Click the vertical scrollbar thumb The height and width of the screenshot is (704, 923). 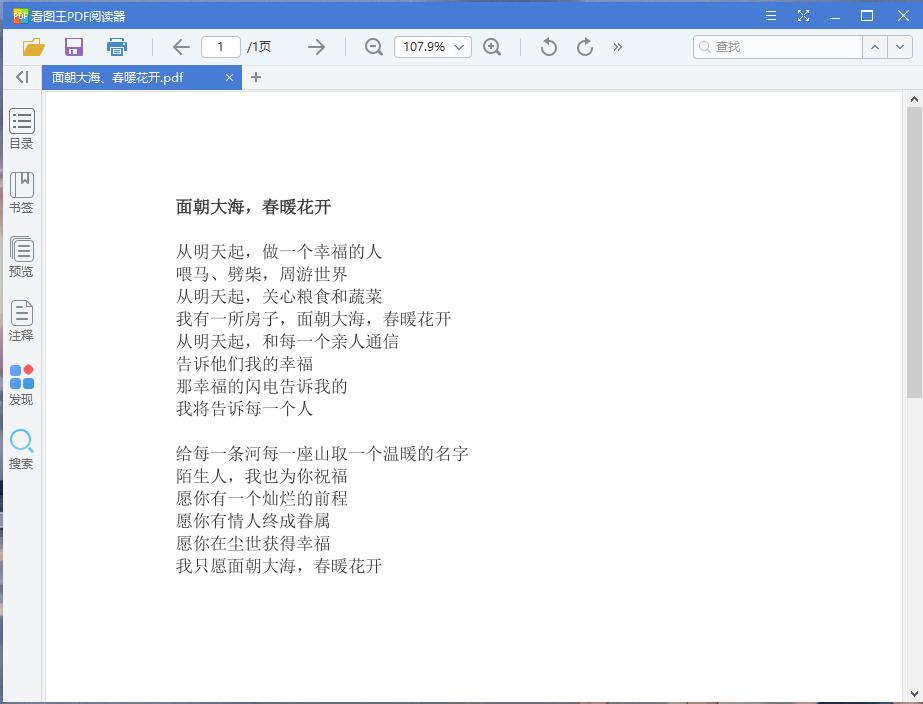click(914, 252)
